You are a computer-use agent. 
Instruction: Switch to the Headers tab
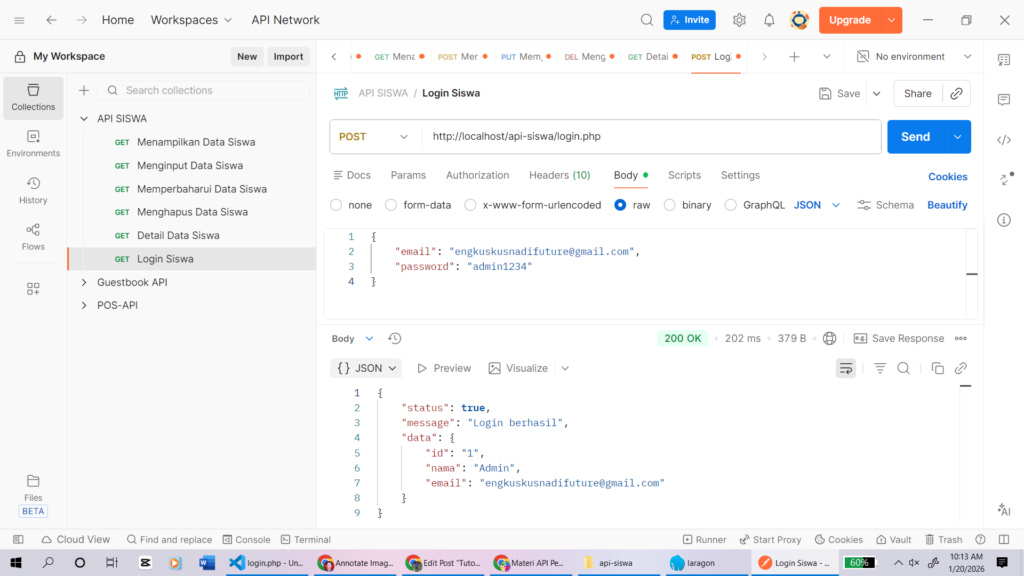pos(559,175)
